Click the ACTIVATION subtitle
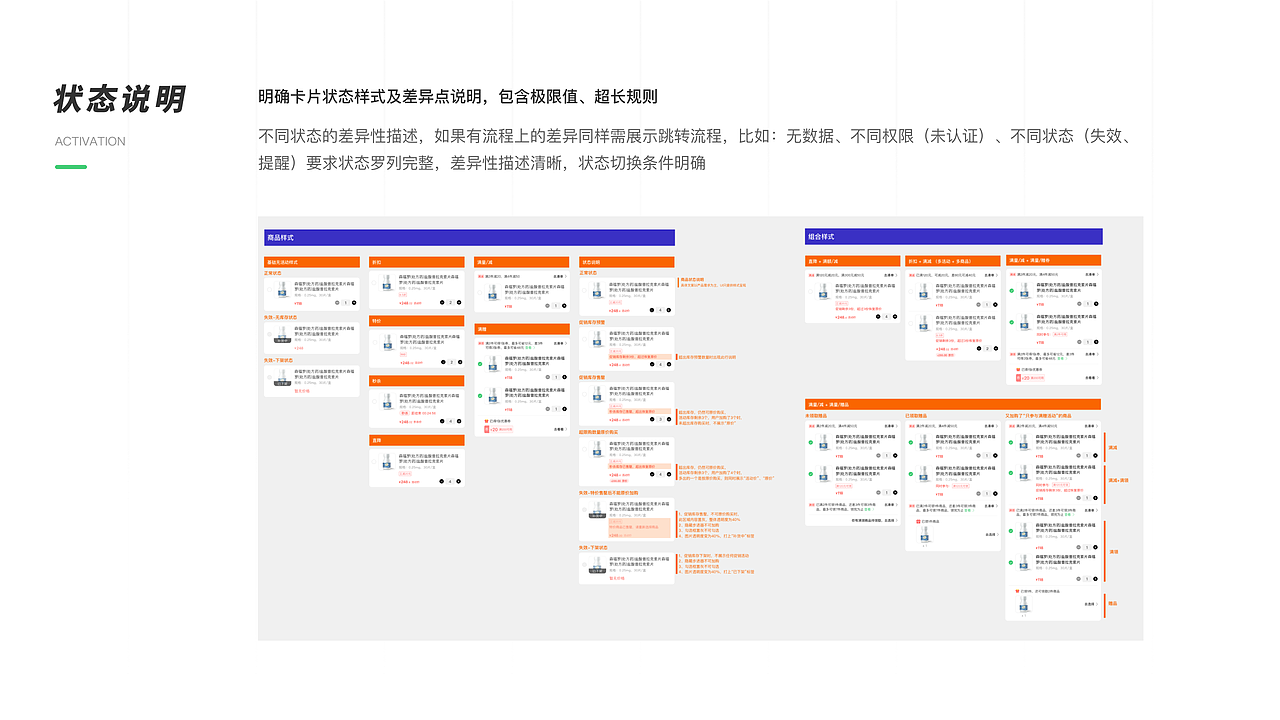1280x720 pixels. [90, 141]
